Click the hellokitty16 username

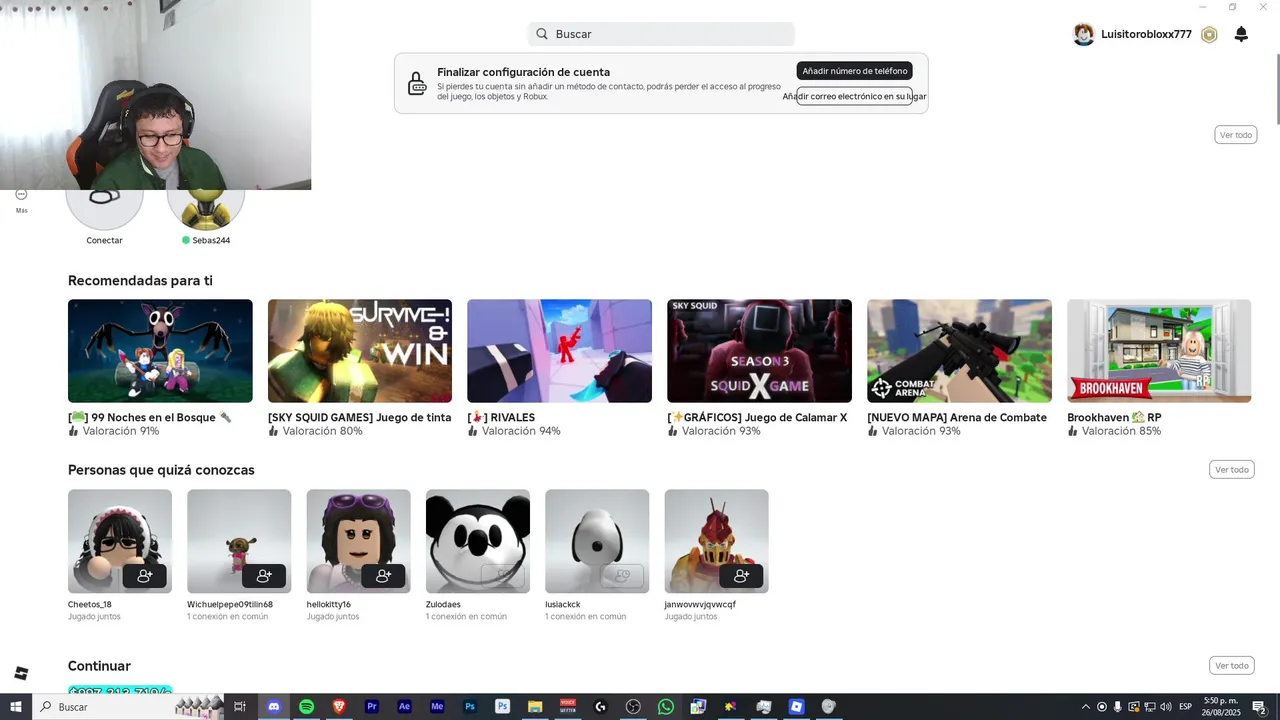click(328, 605)
